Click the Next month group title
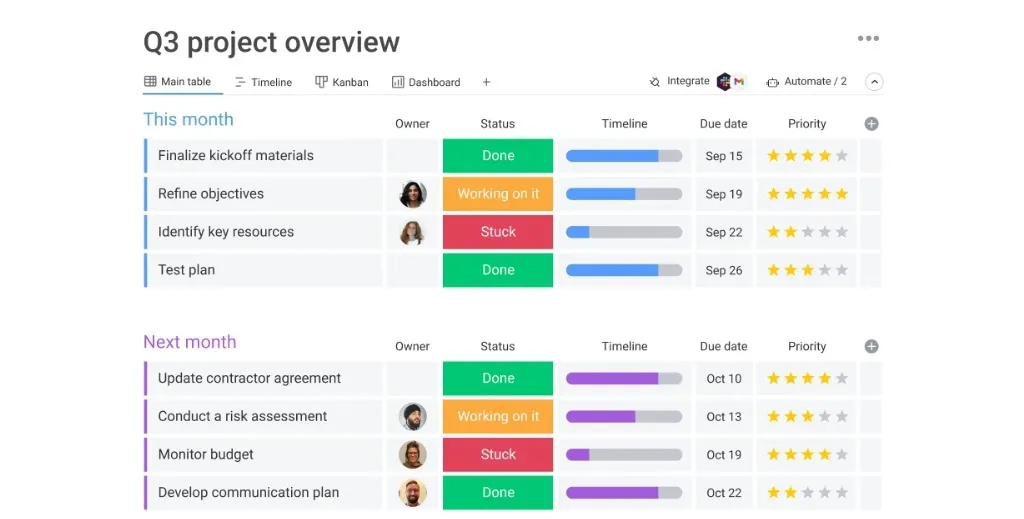Screen dimensions: 1024x519 click(189, 342)
